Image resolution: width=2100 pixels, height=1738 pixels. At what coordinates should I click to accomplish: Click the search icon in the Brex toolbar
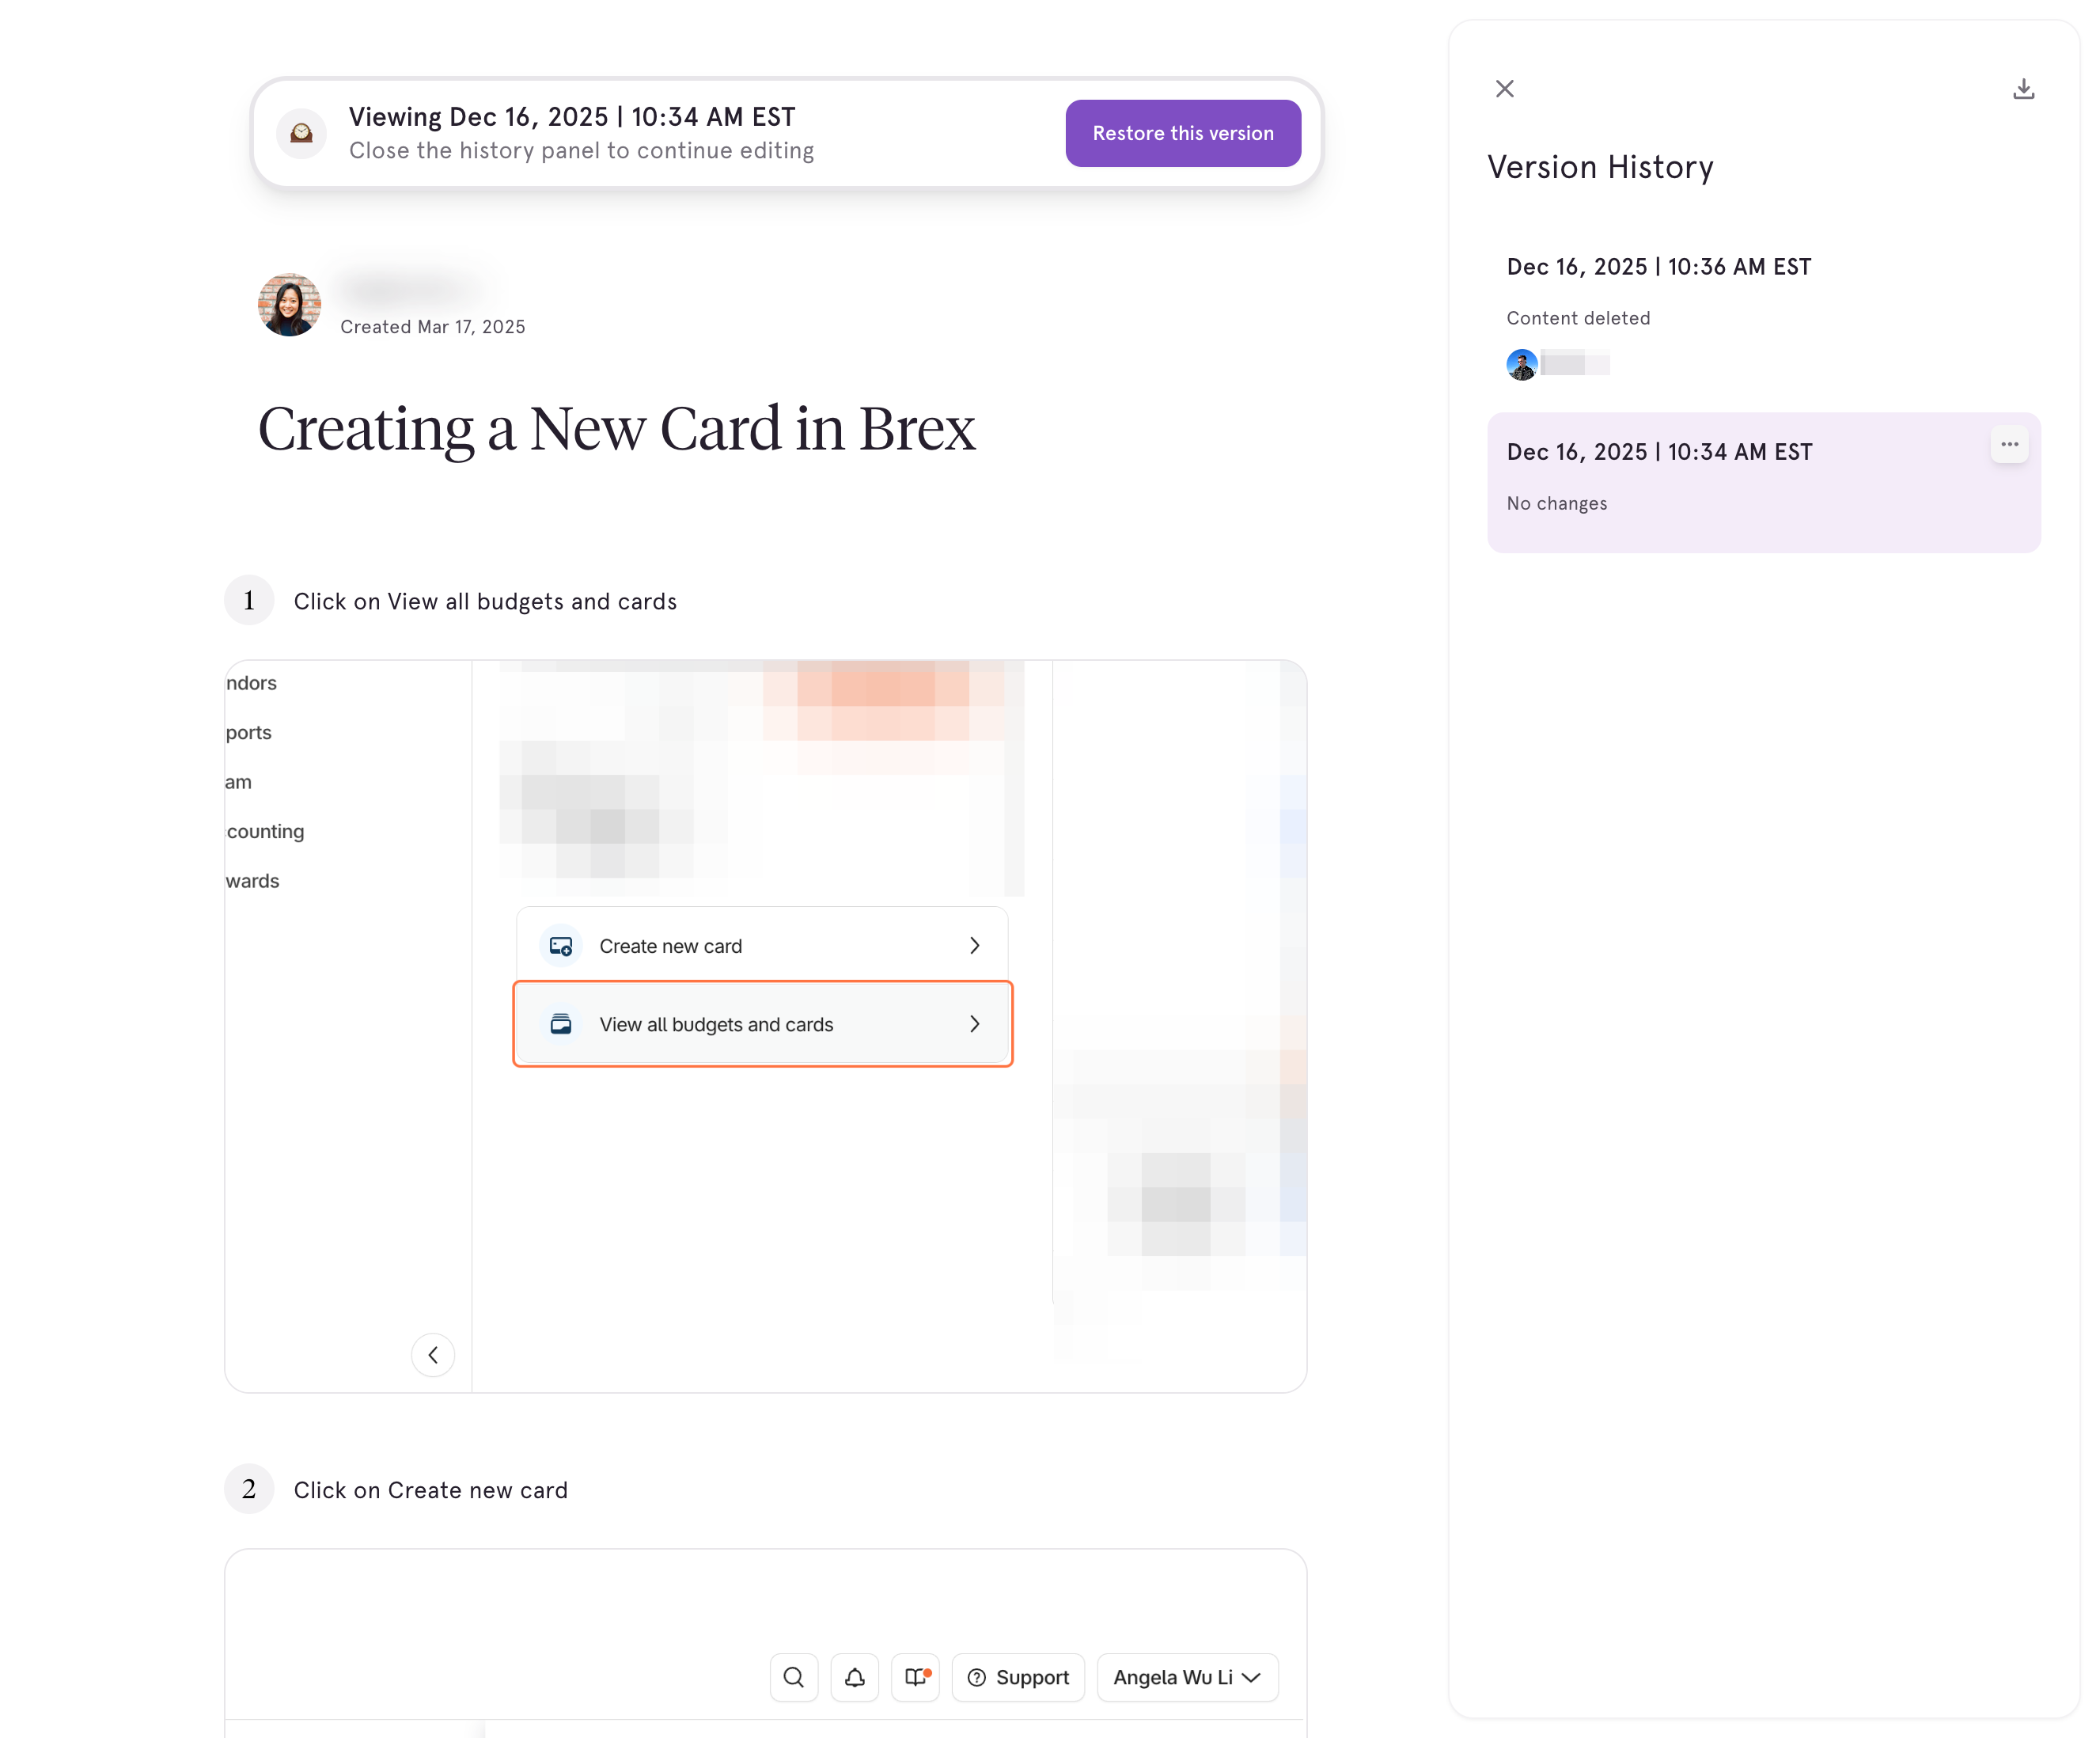(794, 1677)
